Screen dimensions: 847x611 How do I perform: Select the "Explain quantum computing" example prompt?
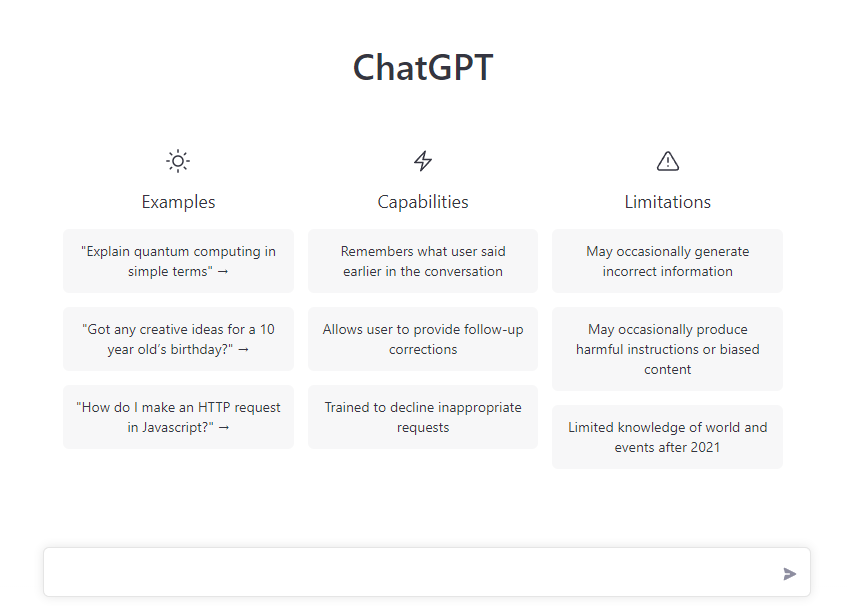pyautogui.click(x=178, y=261)
